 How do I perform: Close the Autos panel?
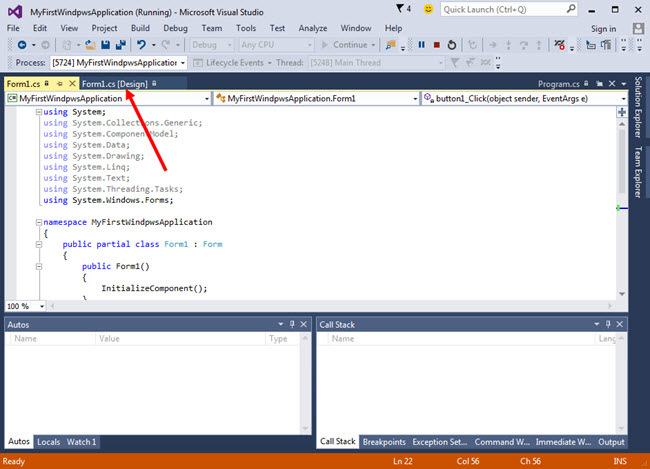(304, 324)
